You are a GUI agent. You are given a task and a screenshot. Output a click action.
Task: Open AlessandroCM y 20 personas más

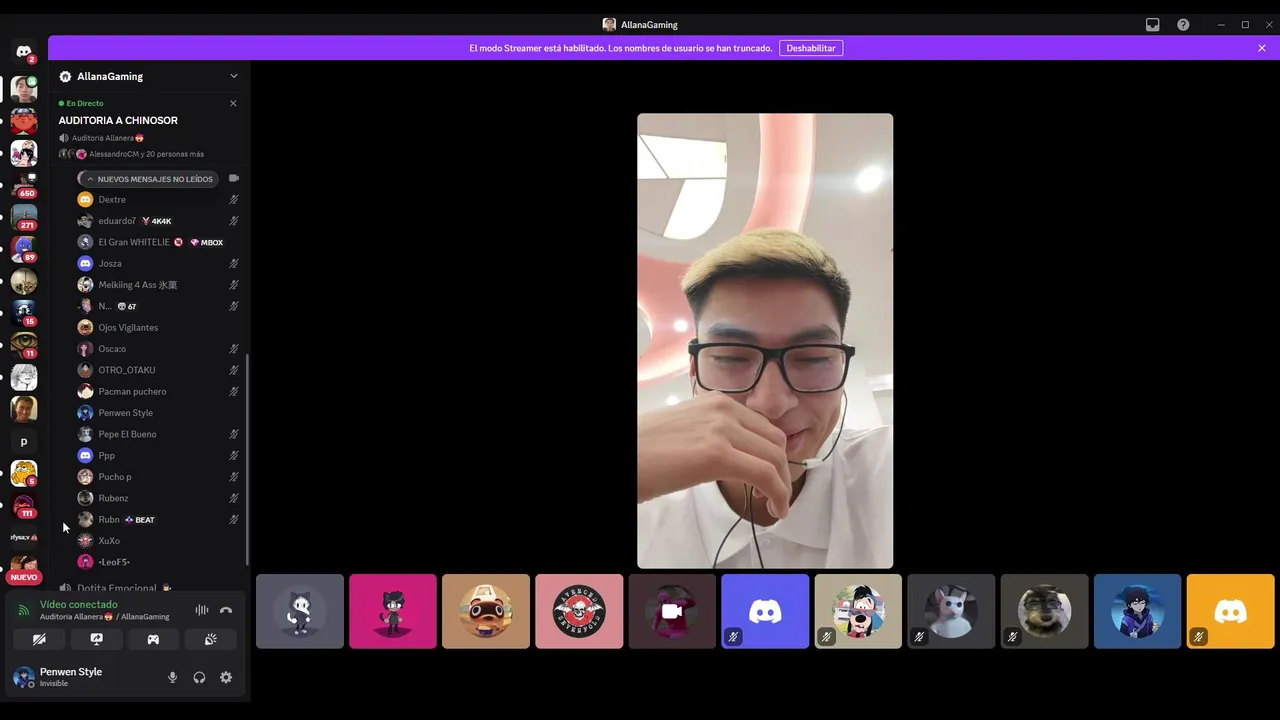[x=146, y=154]
